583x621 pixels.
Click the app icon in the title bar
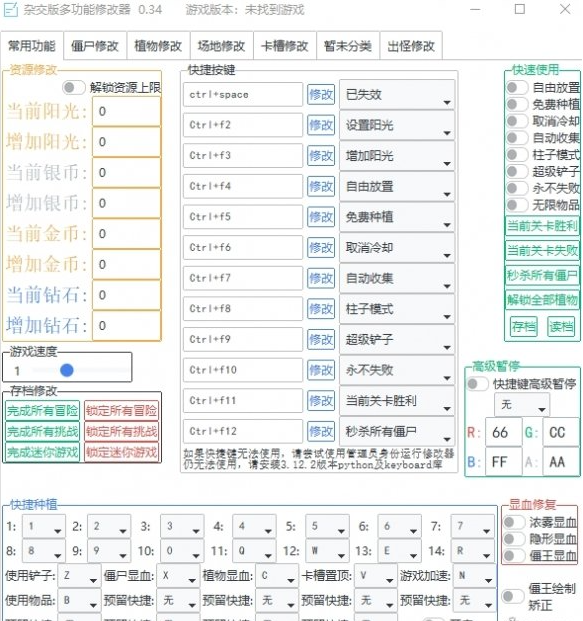click(x=10, y=10)
